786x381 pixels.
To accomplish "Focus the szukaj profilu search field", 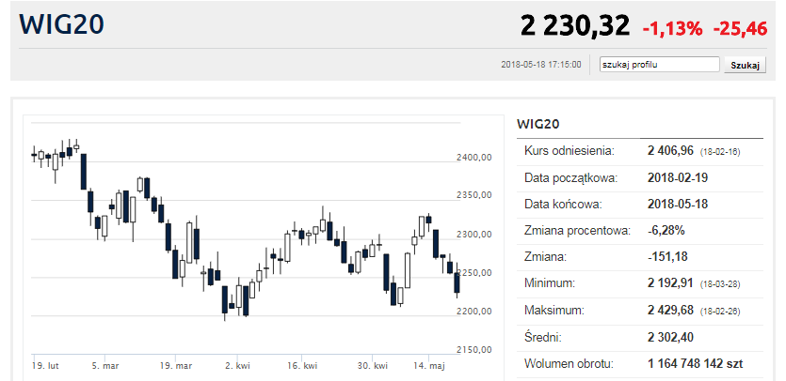I will 660,65.
